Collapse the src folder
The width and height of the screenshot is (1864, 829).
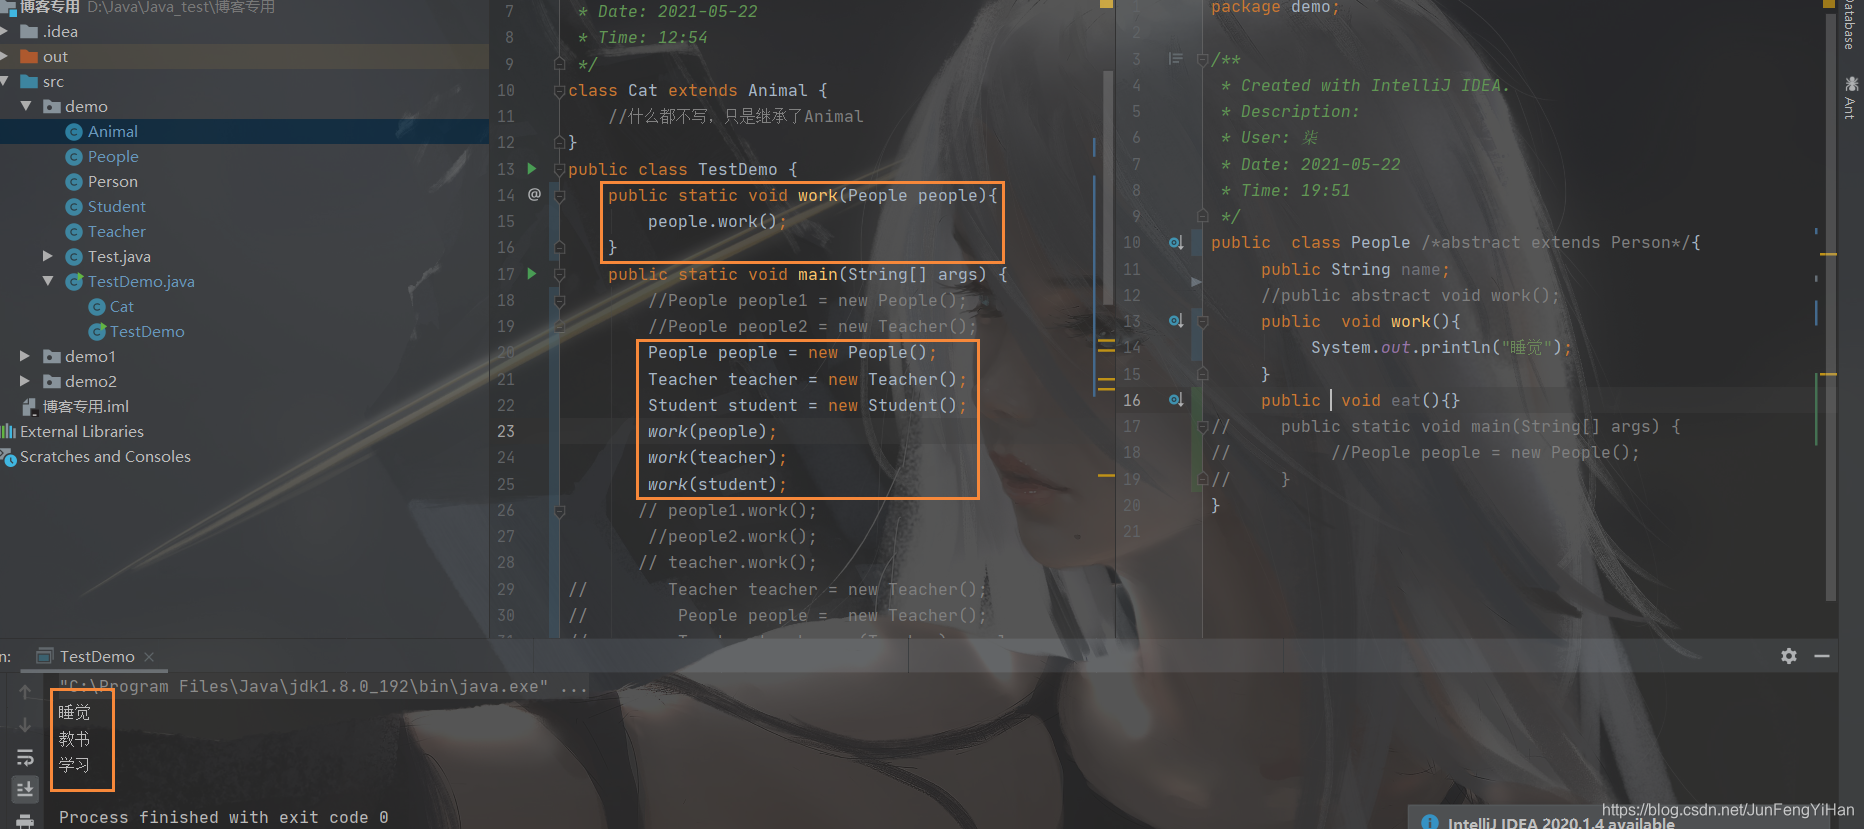[x=4, y=82]
